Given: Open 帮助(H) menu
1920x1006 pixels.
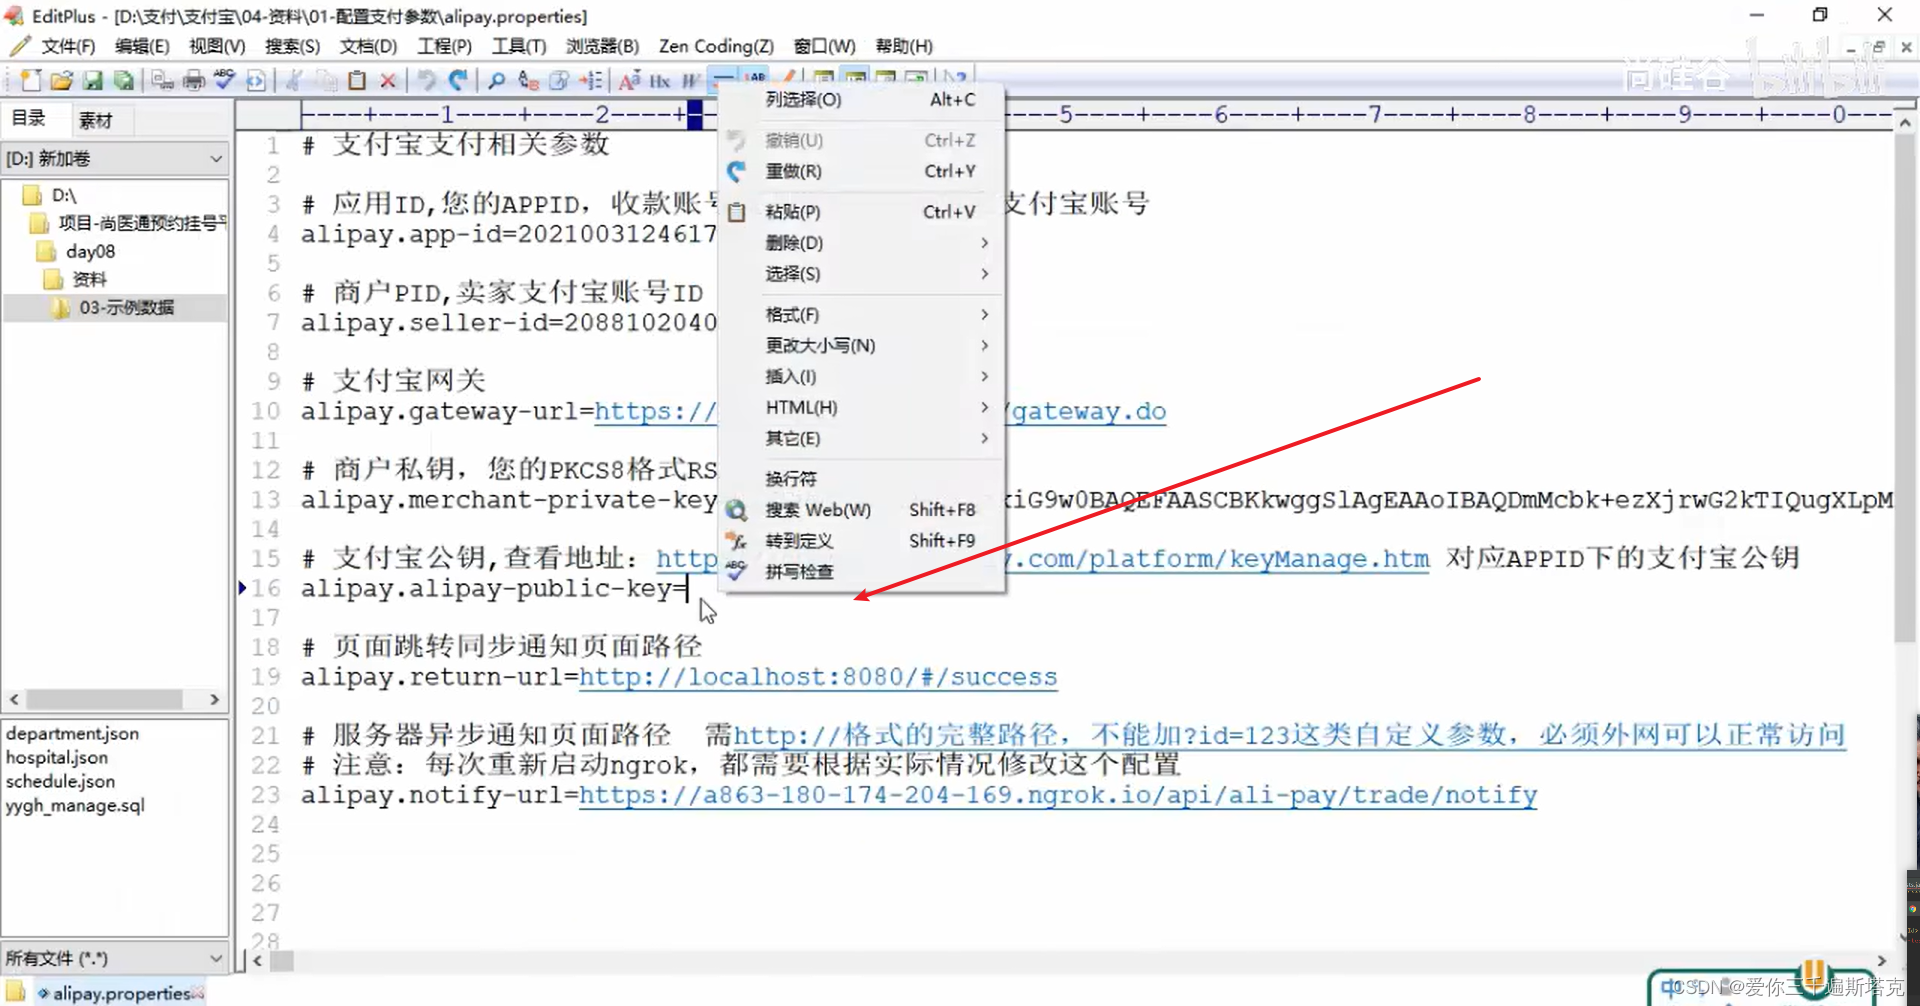Looking at the screenshot, I should [904, 46].
